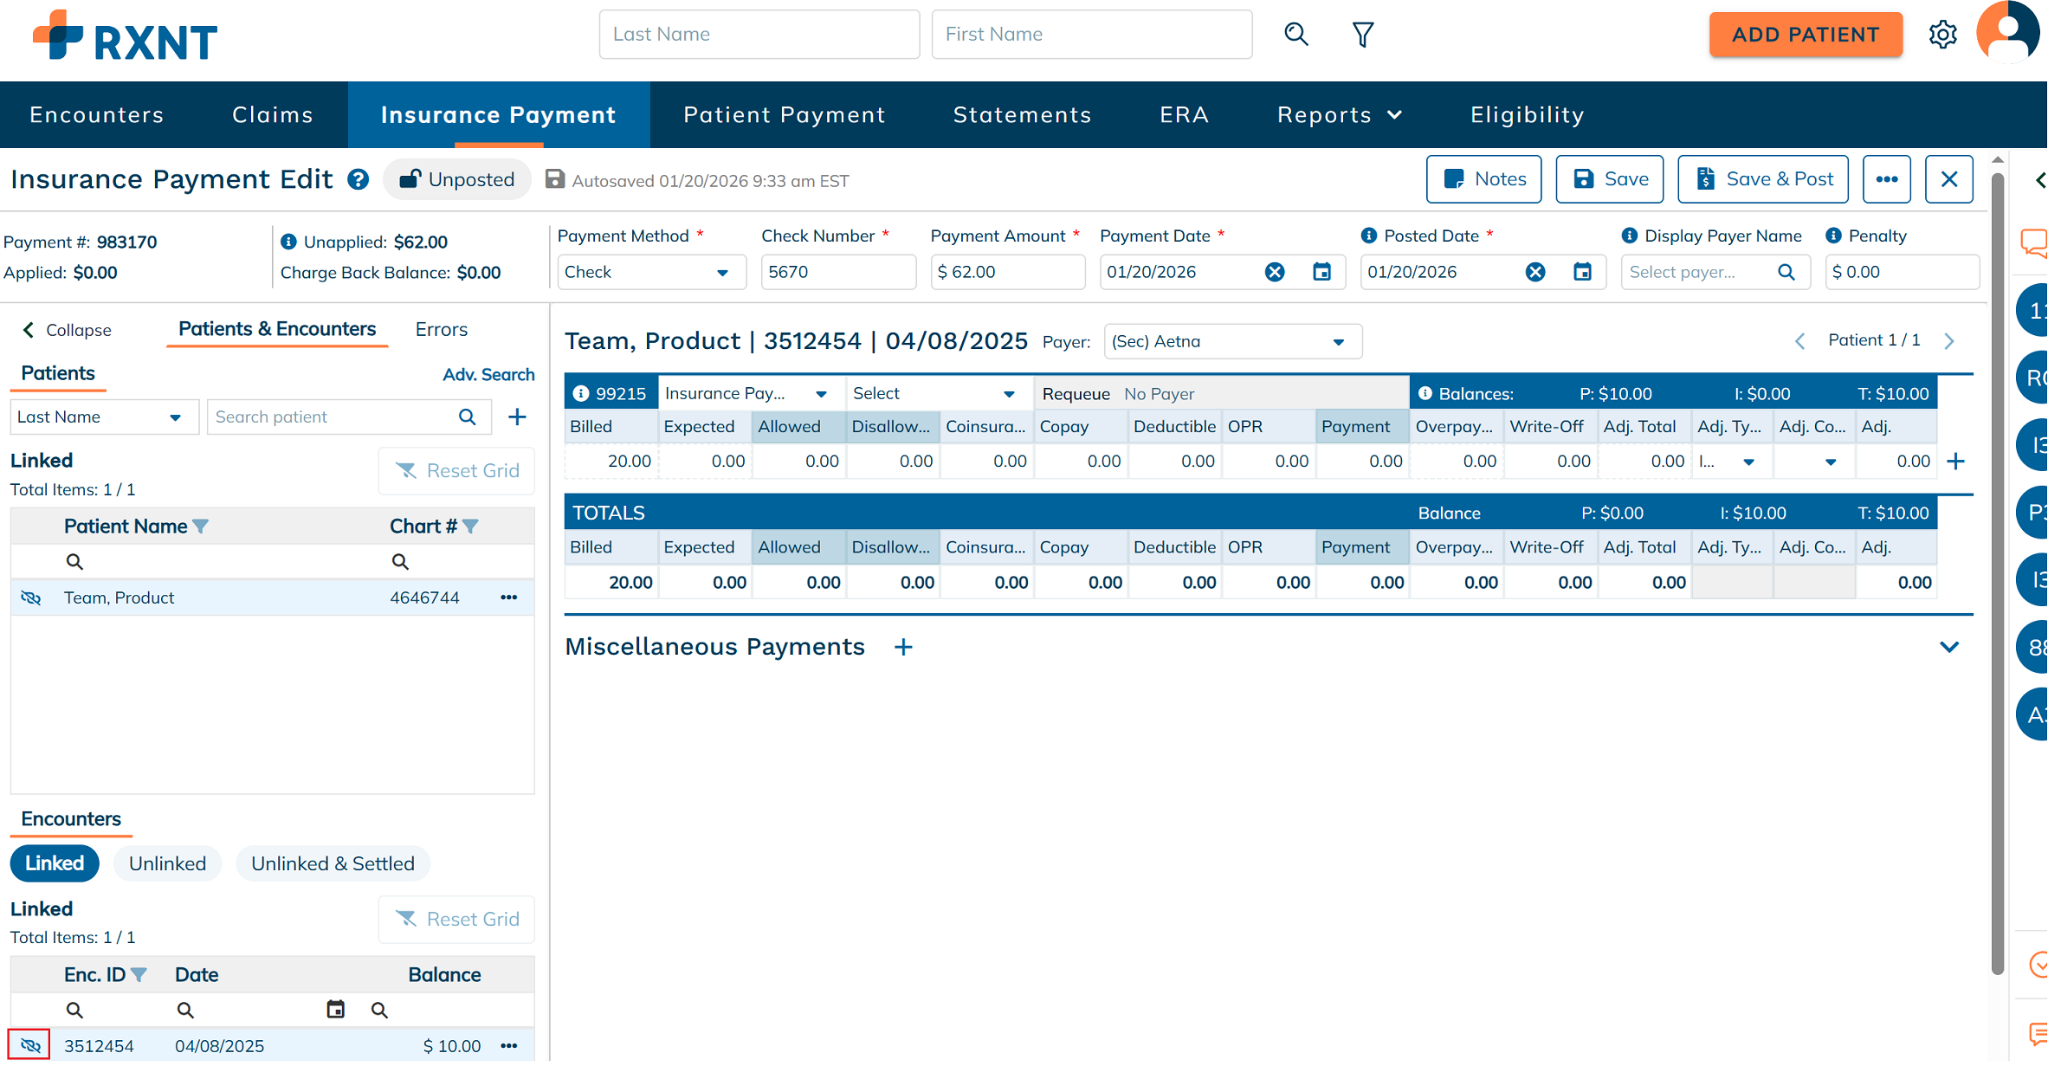This screenshot has height=1072, width=2048.
Task: Open the settings gear icon
Action: click(x=1942, y=35)
